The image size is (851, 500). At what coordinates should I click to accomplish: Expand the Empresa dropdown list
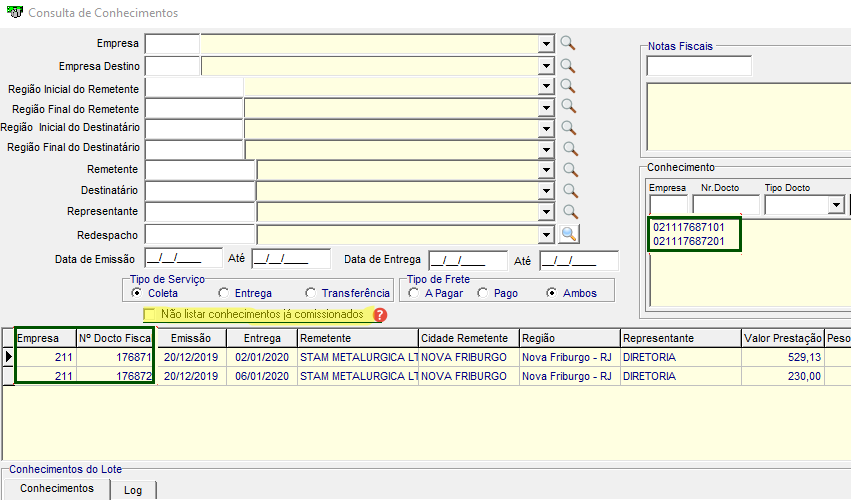click(546, 44)
